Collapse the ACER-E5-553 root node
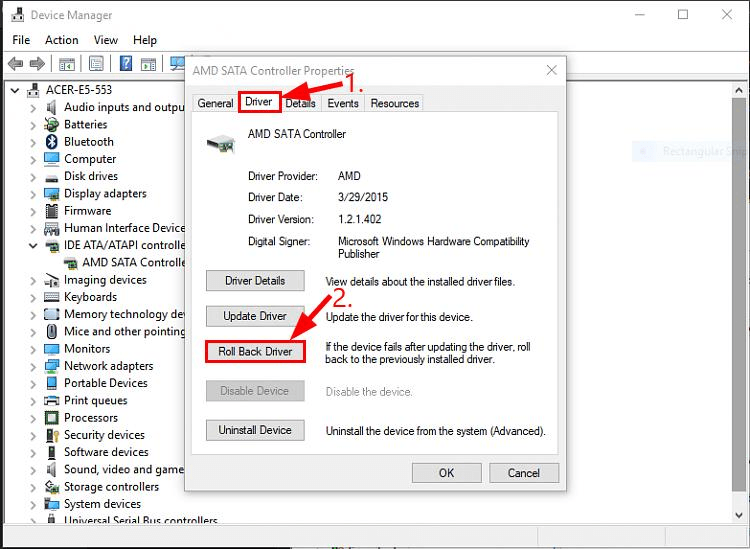Viewport: 750px width, 549px height. coord(15,90)
